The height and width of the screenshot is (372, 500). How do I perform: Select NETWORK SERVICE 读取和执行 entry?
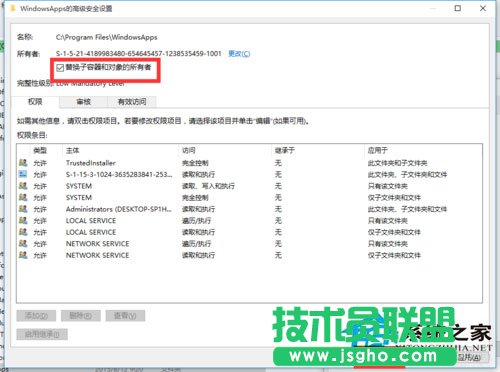pyautogui.click(x=249, y=255)
